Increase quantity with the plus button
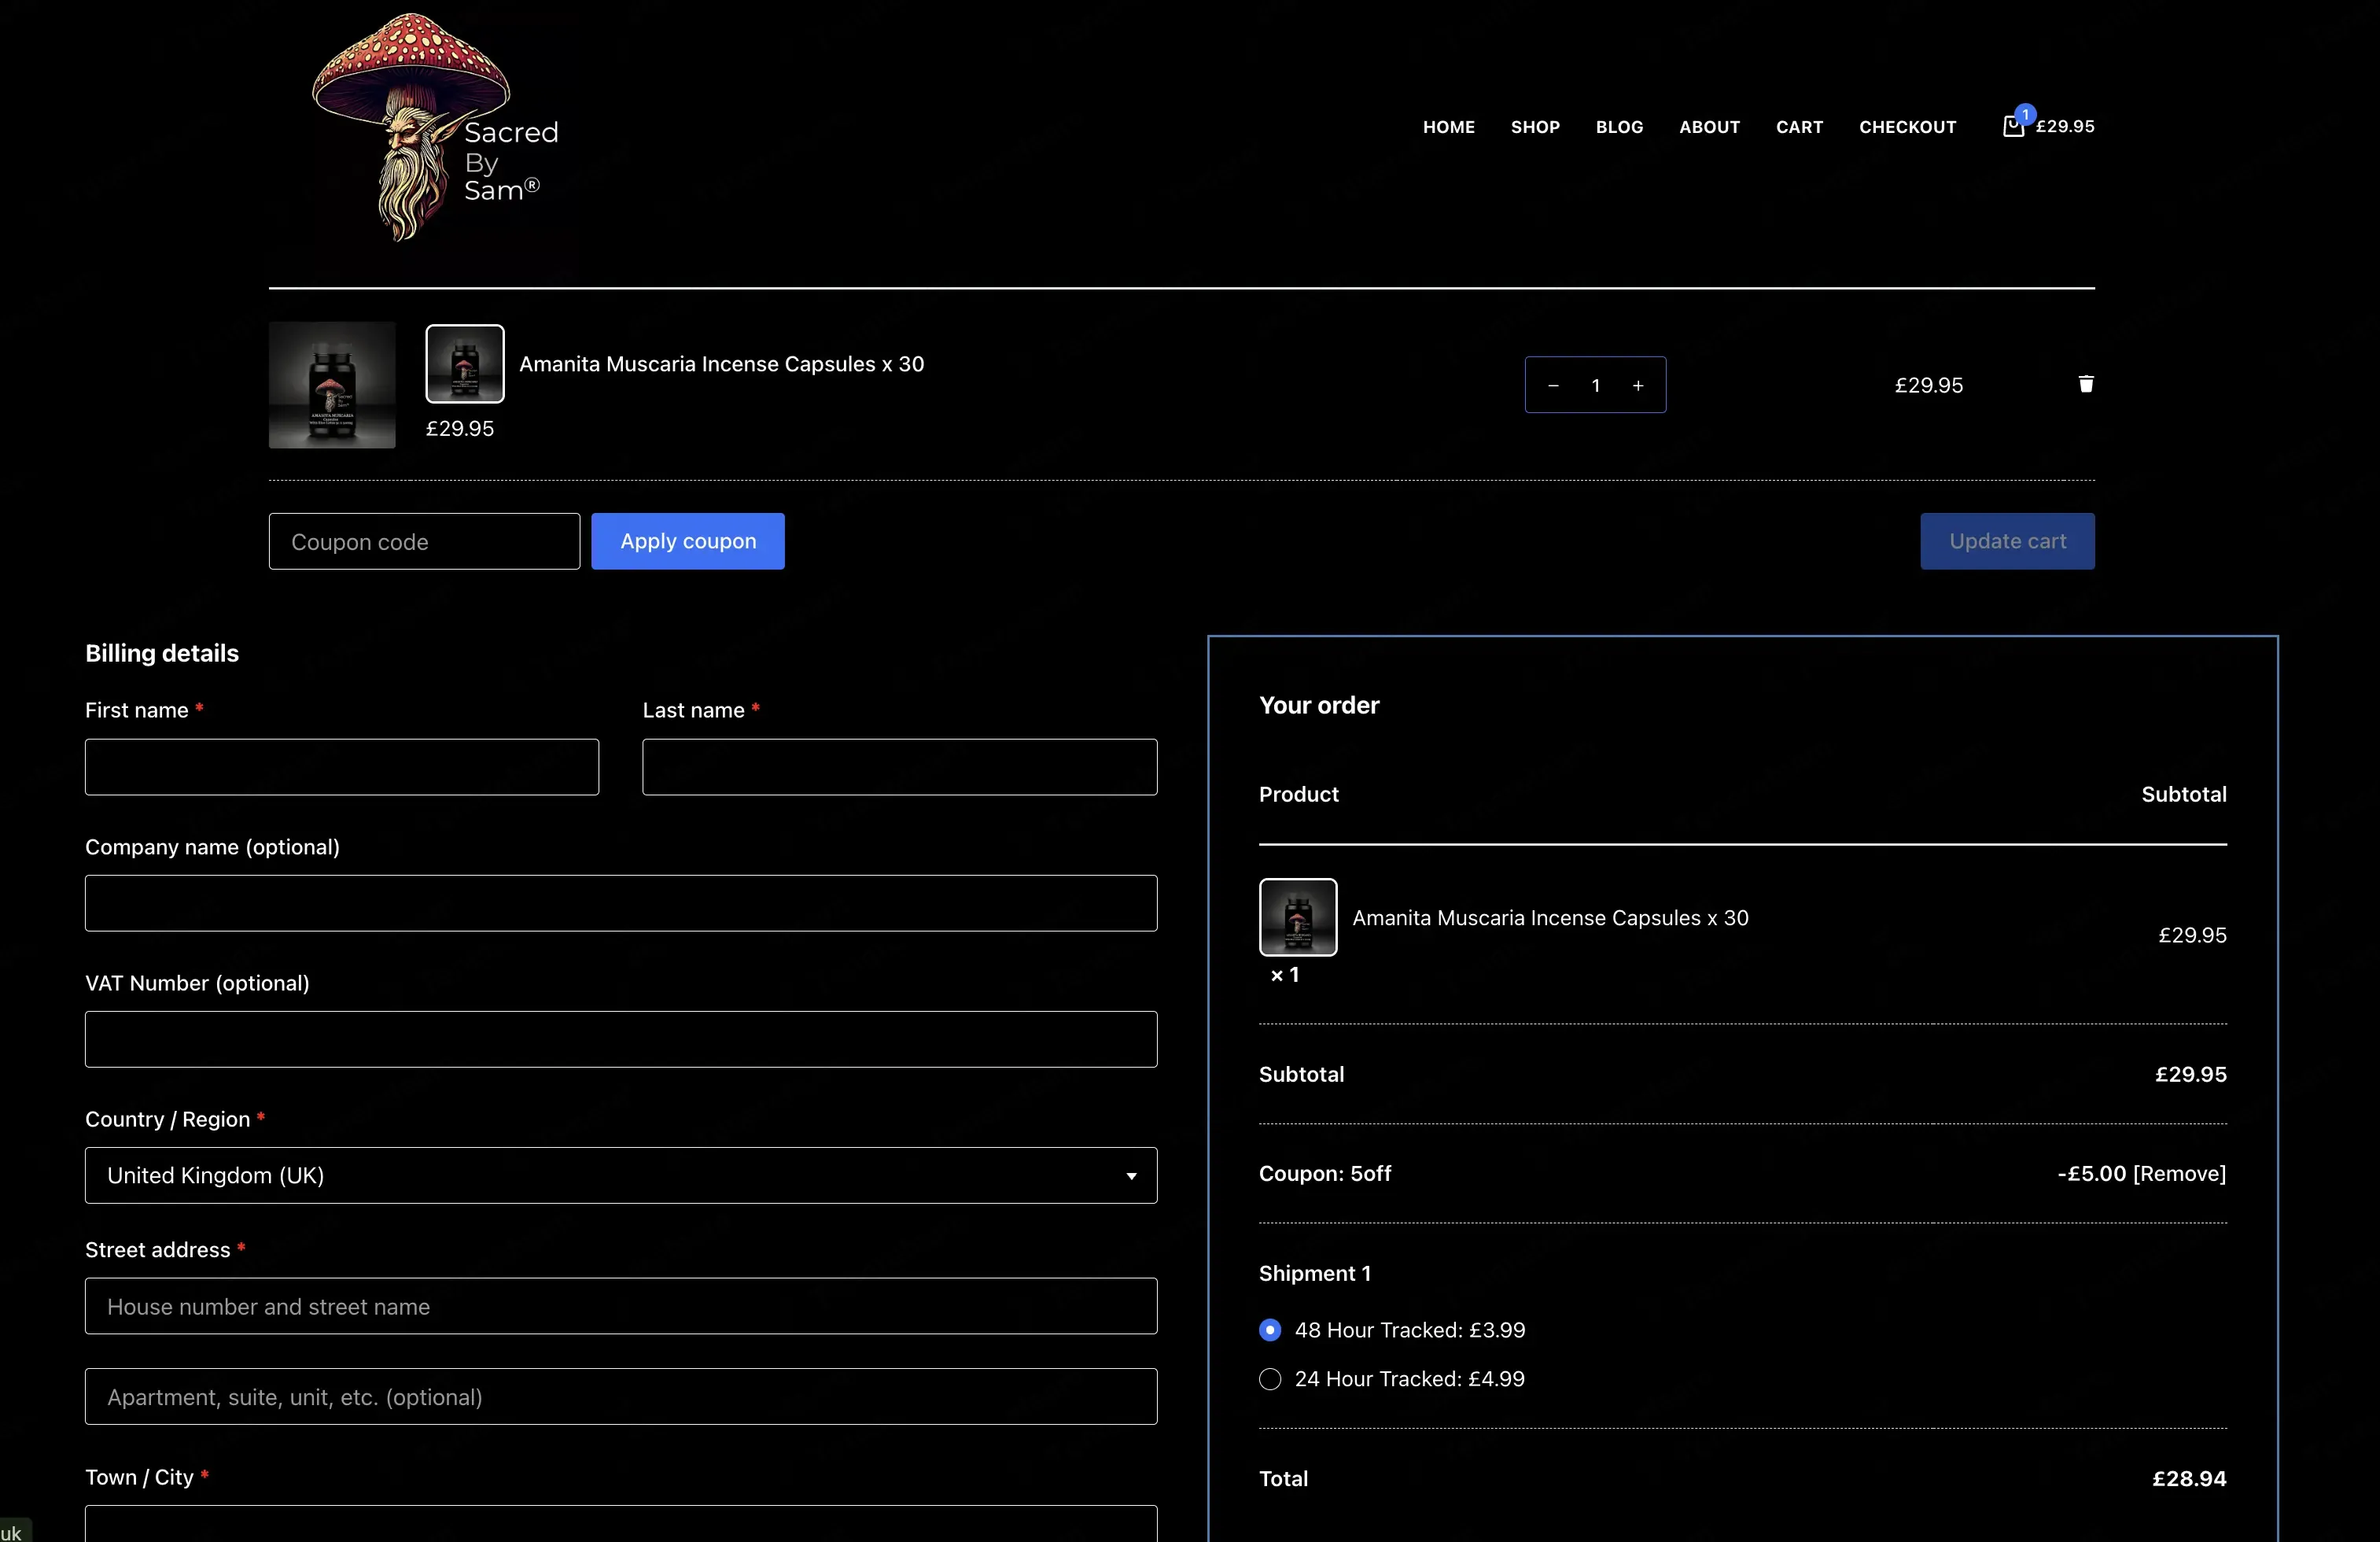The height and width of the screenshot is (1542, 2380). coord(1638,385)
